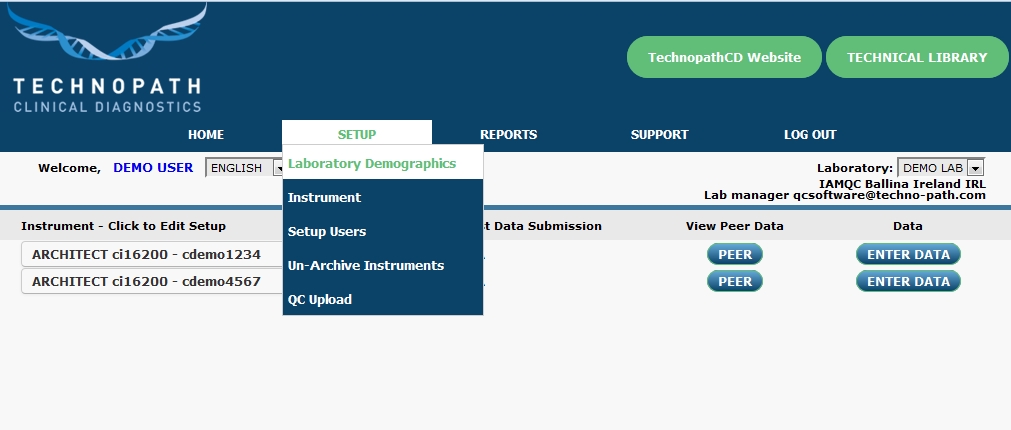Open the ENGLISH language dropdown

pyautogui.click(x=244, y=168)
